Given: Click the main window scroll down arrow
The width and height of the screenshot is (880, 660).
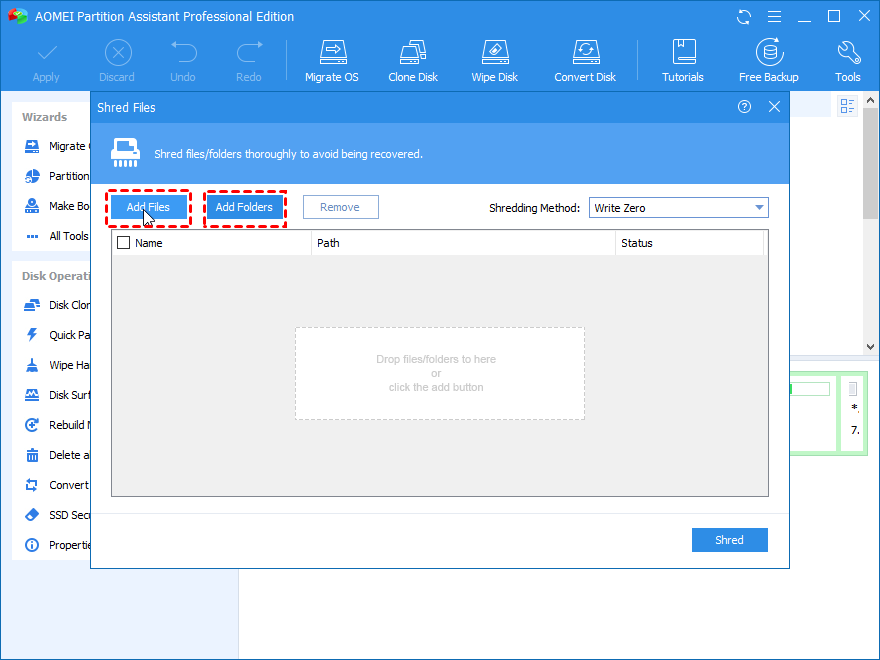Looking at the screenshot, I should click(x=870, y=347).
